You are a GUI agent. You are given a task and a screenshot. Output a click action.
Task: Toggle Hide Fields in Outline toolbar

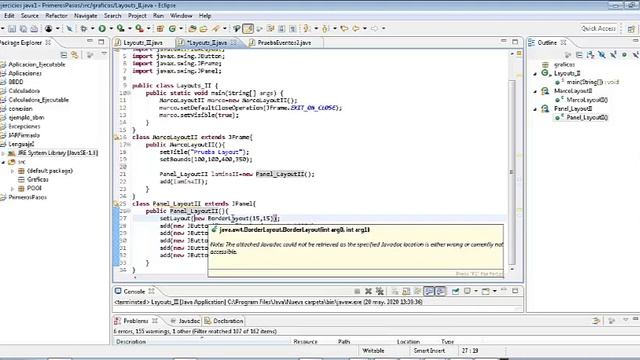click(602, 55)
